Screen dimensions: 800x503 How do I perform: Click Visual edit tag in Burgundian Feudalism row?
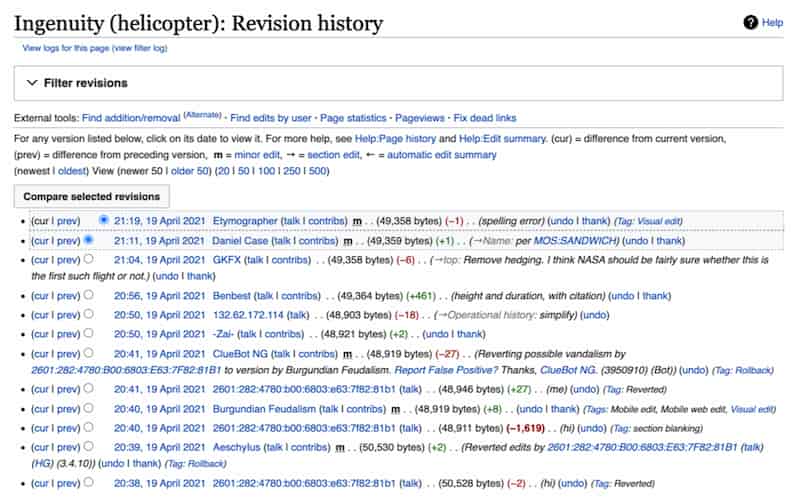coord(752,409)
